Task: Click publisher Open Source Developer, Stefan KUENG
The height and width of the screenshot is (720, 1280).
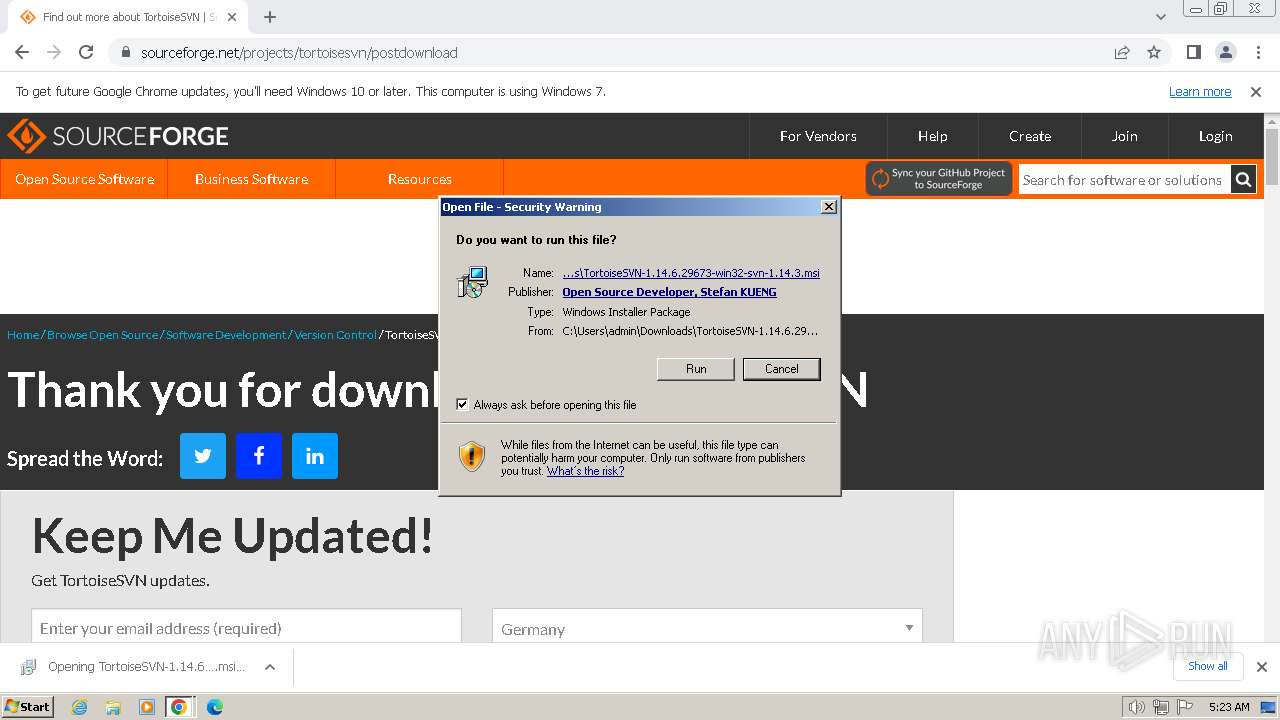Action: coord(669,292)
